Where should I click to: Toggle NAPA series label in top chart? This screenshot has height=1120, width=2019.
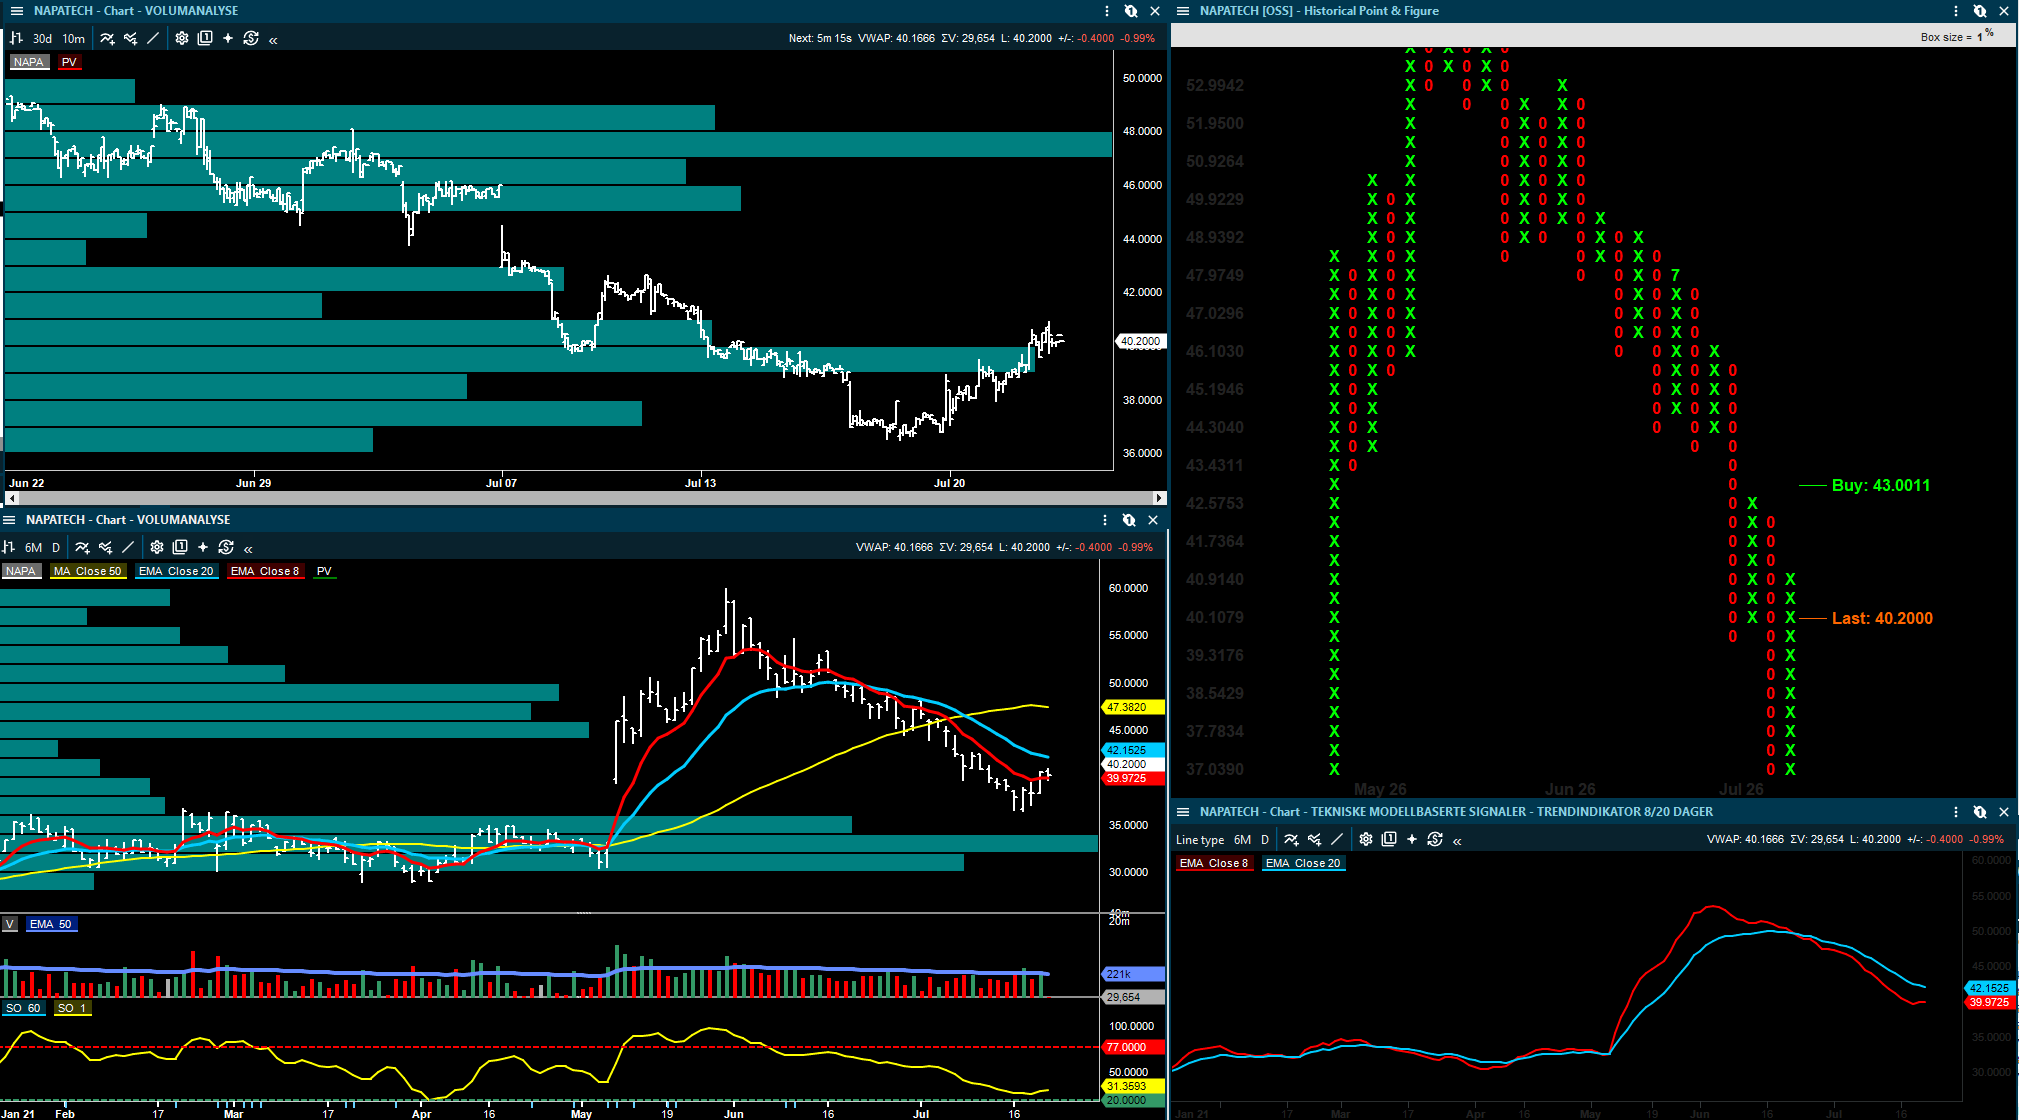(x=29, y=62)
